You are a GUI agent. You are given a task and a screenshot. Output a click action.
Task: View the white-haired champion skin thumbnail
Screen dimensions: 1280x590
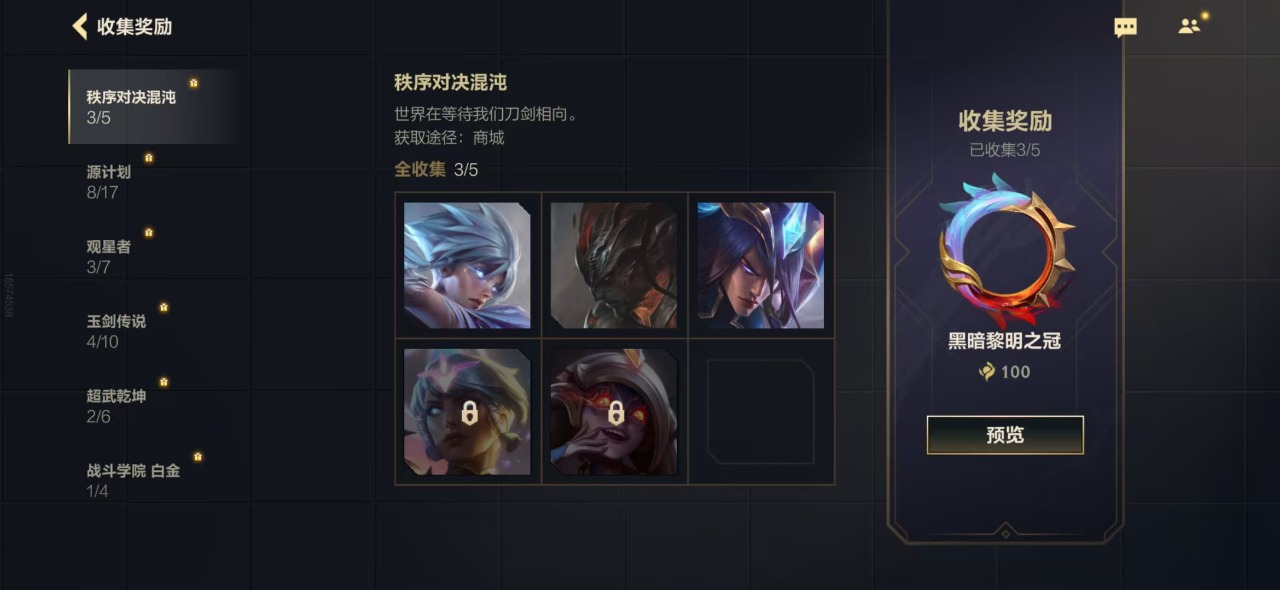point(468,265)
